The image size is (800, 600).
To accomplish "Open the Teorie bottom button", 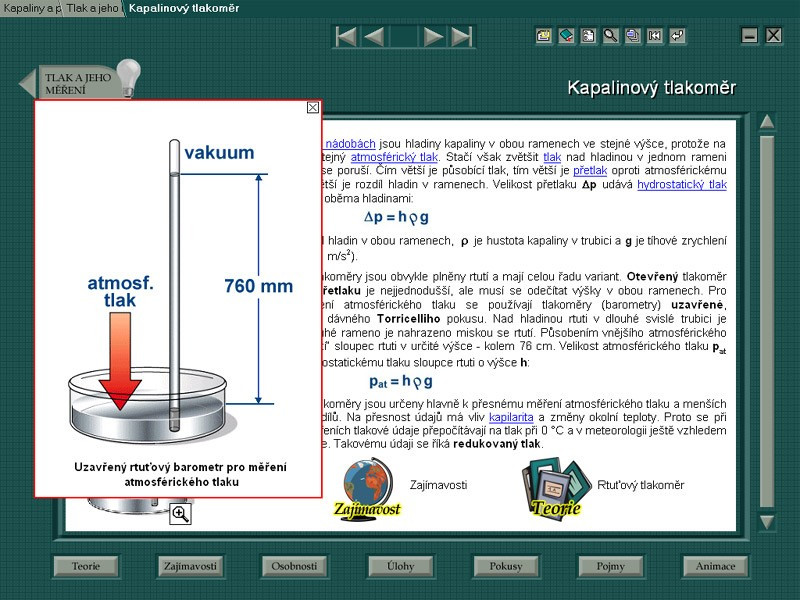I will (x=86, y=566).
